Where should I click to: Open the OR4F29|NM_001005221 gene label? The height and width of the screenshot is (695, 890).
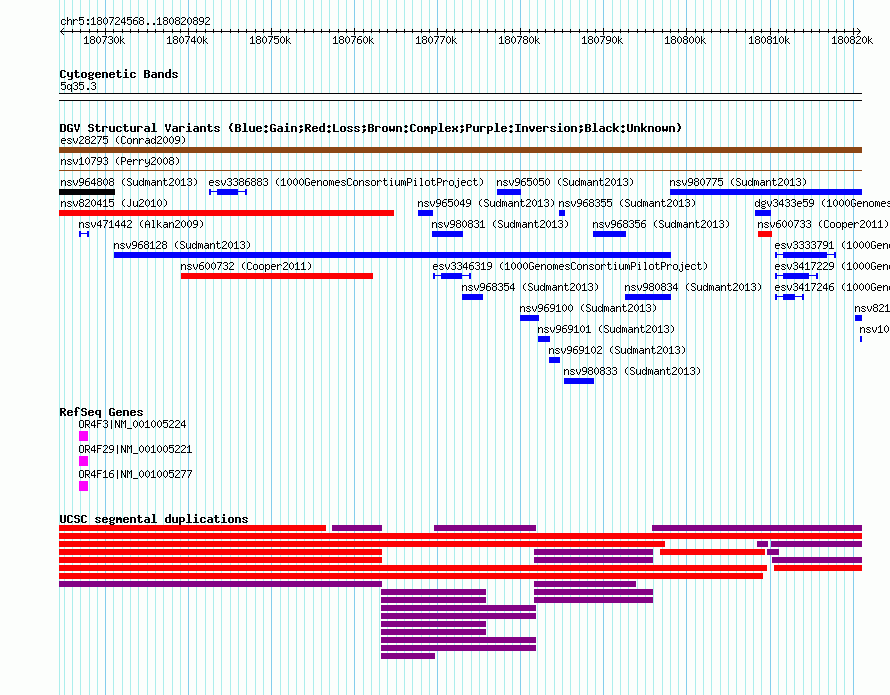[x=135, y=449]
